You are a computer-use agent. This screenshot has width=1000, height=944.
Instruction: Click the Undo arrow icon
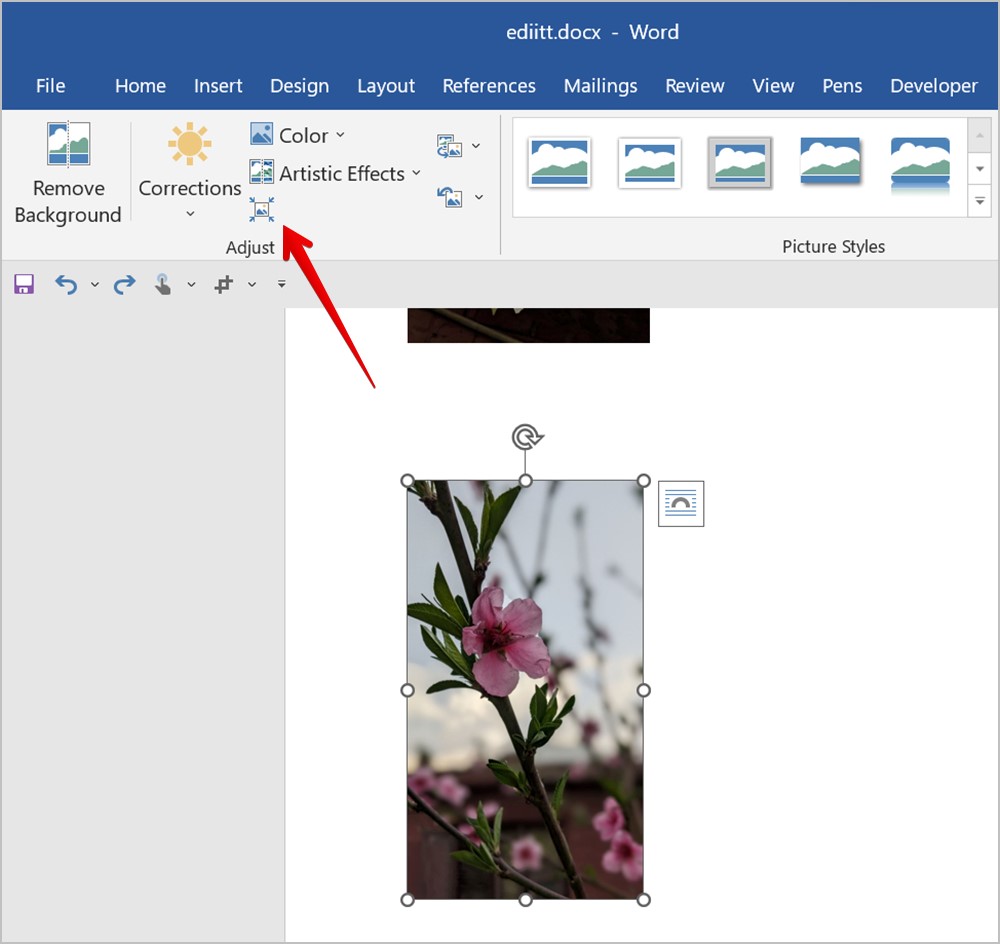tap(66, 285)
